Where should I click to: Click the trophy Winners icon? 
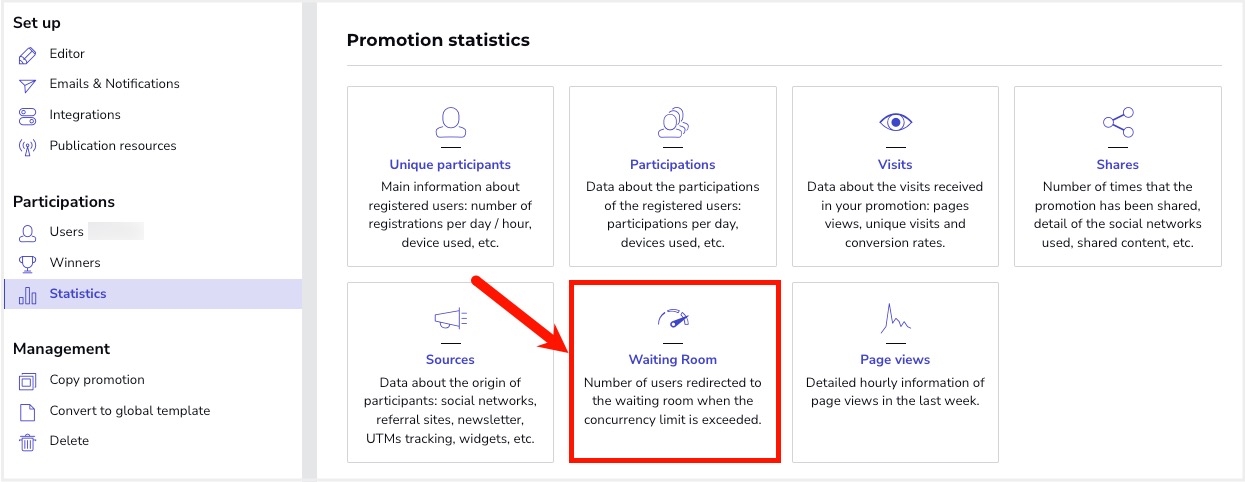coord(28,263)
